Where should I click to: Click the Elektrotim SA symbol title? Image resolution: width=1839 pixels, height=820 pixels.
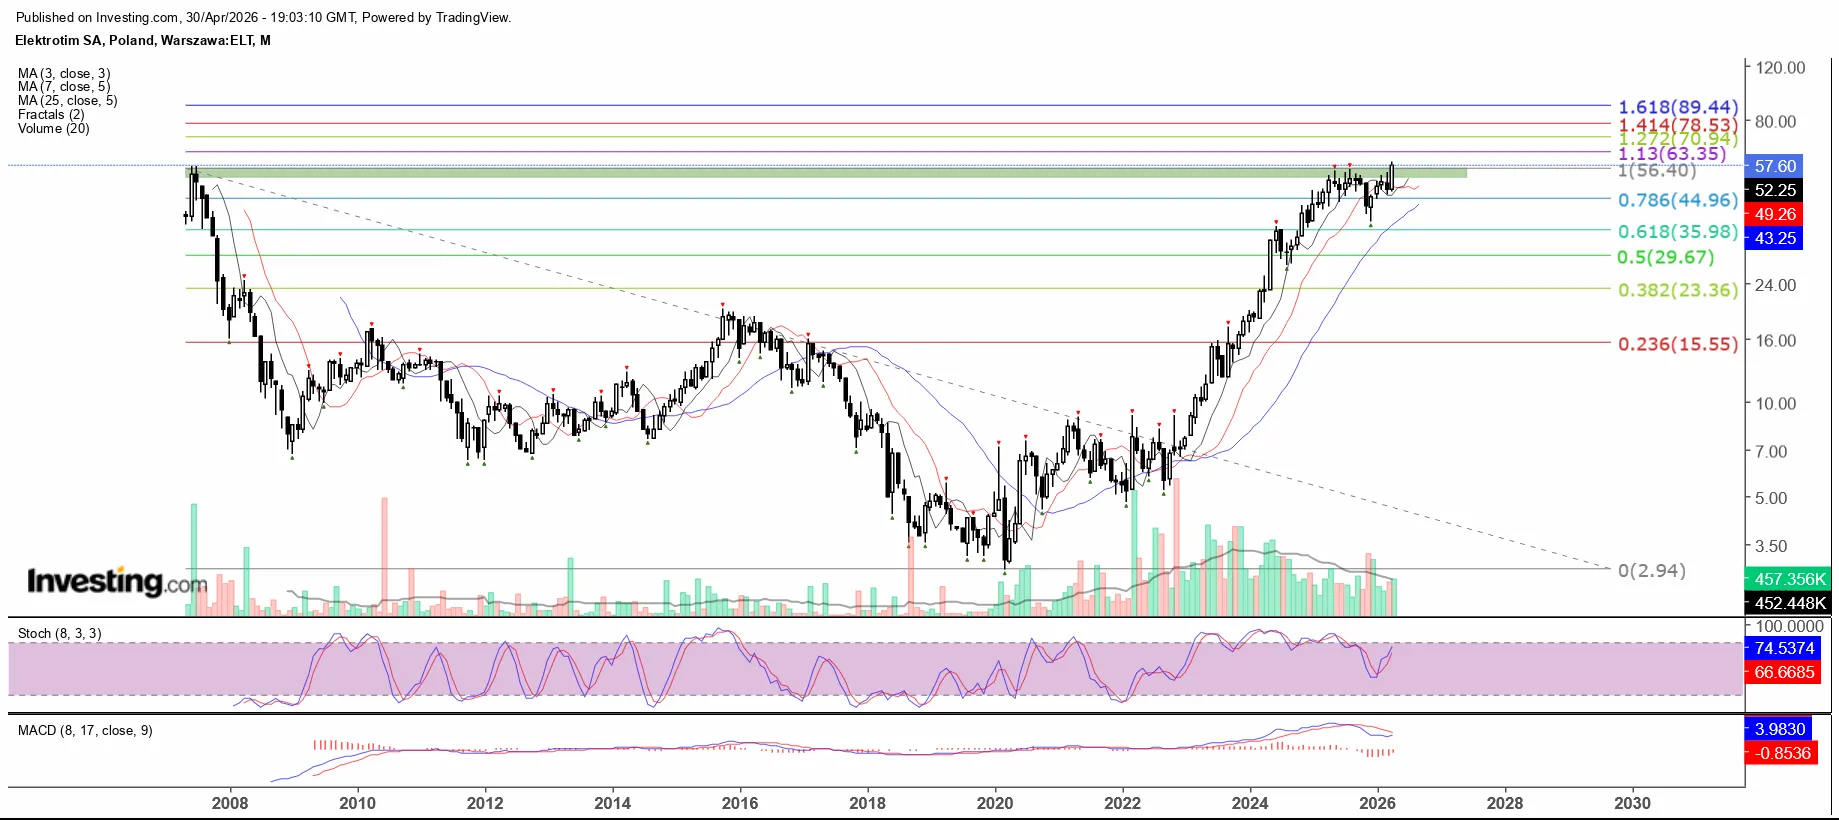(142, 41)
